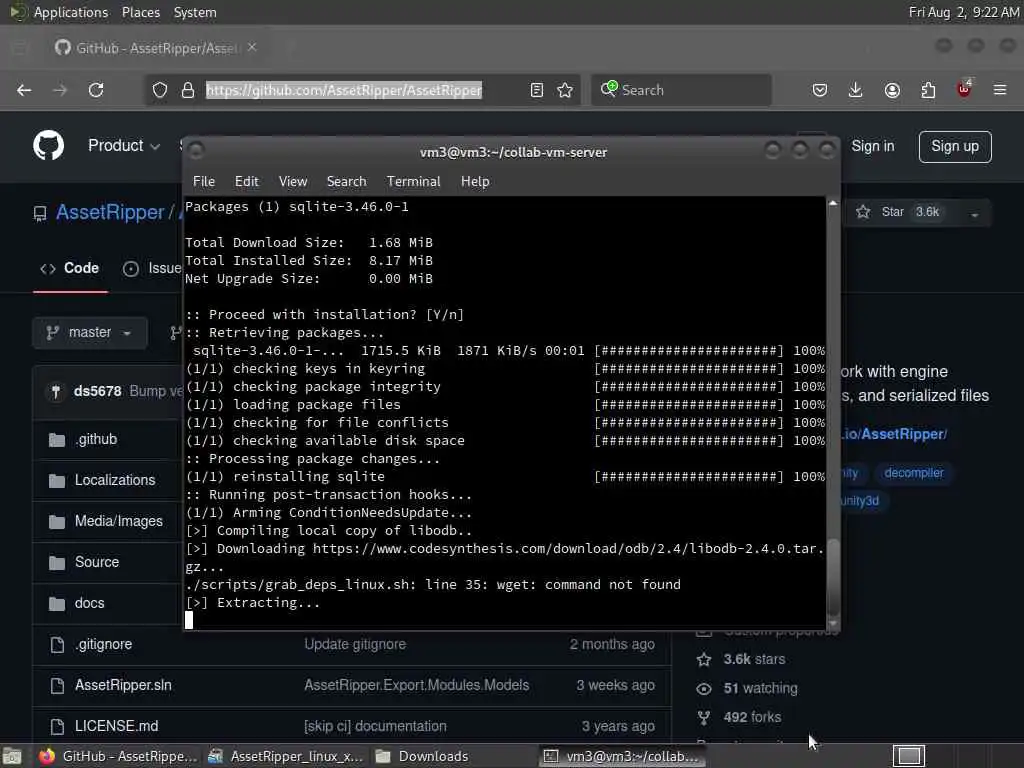Toggle reader view icon in address bar
The image size is (1024, 768).
(x=537, y=90)
